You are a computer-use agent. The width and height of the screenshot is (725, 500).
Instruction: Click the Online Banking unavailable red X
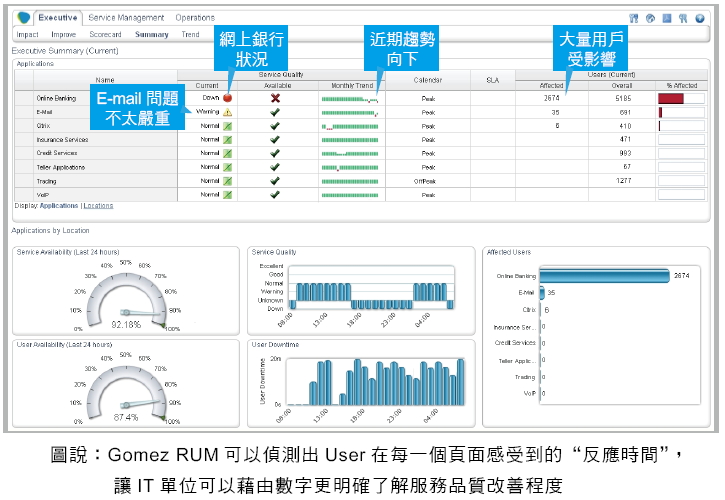click(275, 98)
